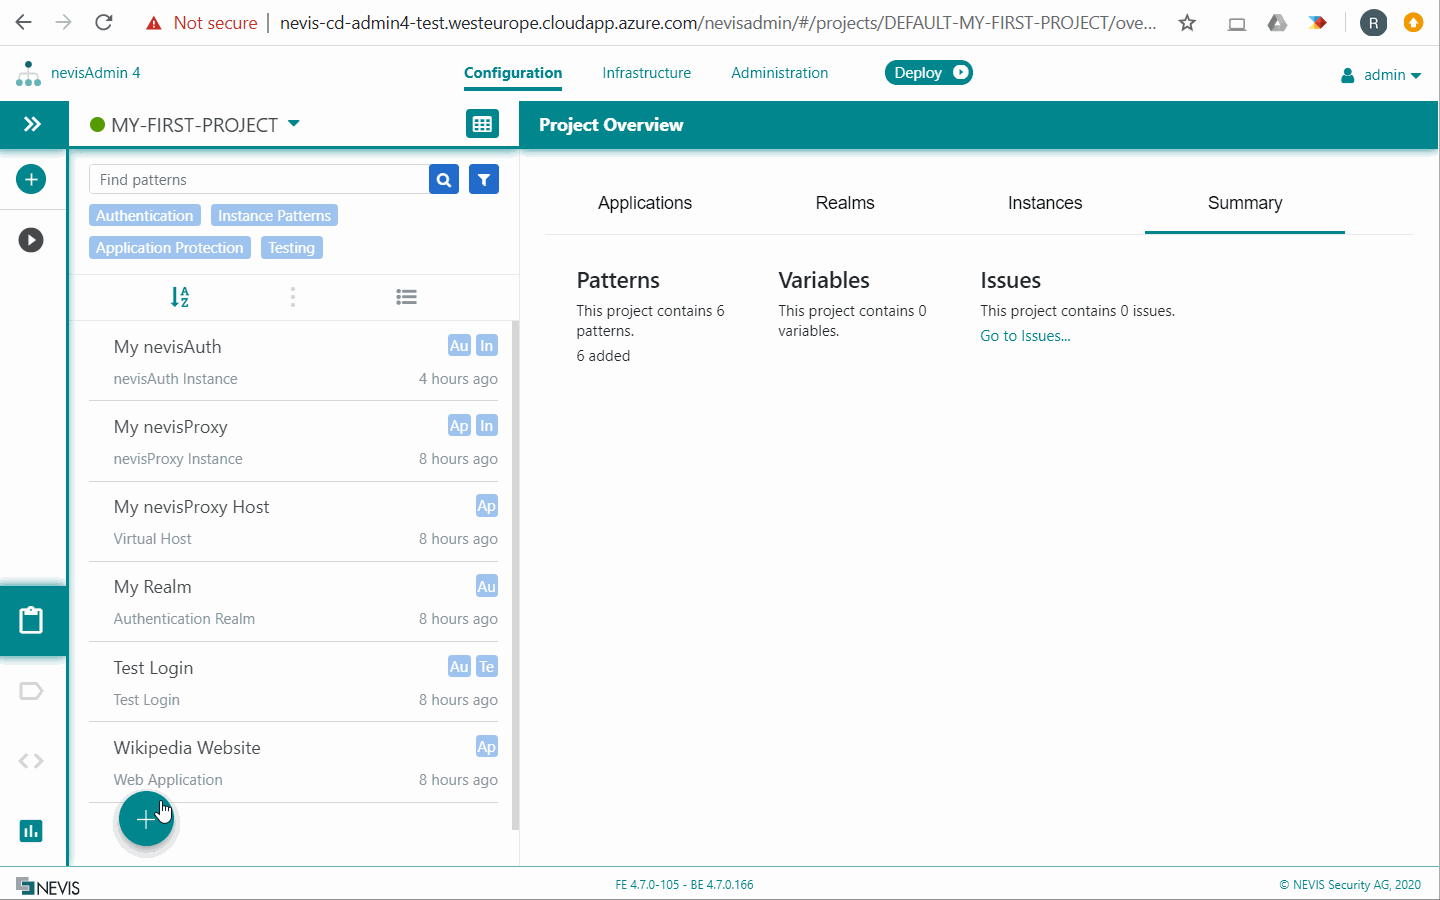
Task: Bookmark this page with the star icon
Action: point(1187,23)
